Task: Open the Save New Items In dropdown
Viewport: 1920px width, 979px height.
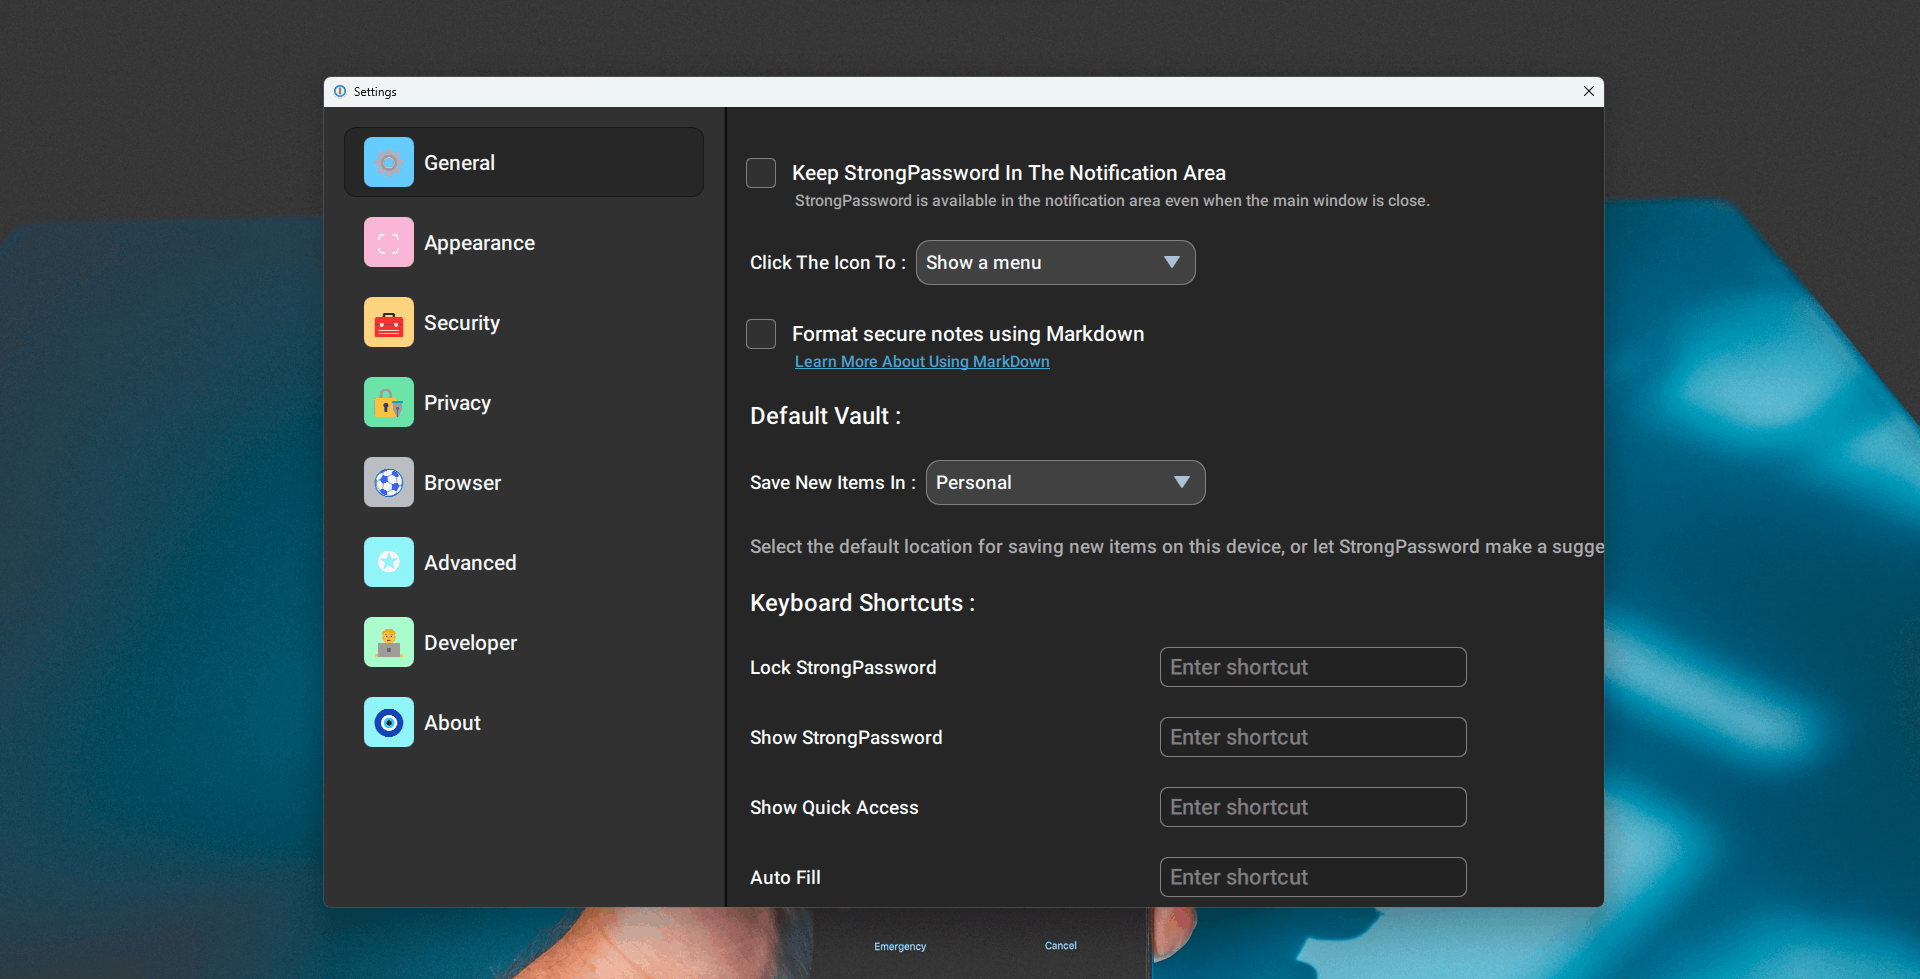Action: point(1064,482)
